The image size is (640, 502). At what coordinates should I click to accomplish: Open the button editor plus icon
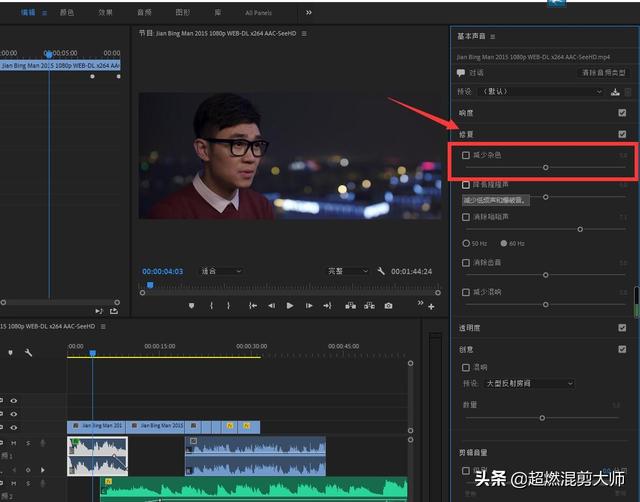coord(431,307)
